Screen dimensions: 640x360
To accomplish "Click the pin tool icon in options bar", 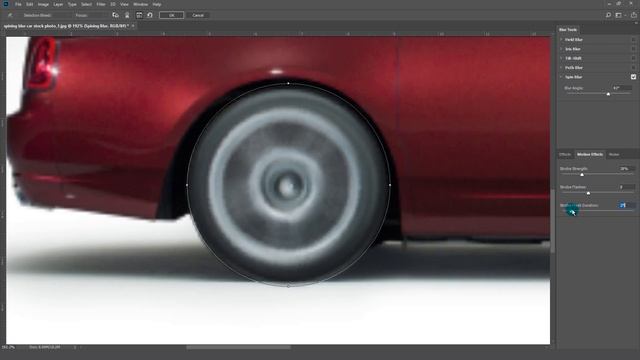I will (x=10, y=15).
